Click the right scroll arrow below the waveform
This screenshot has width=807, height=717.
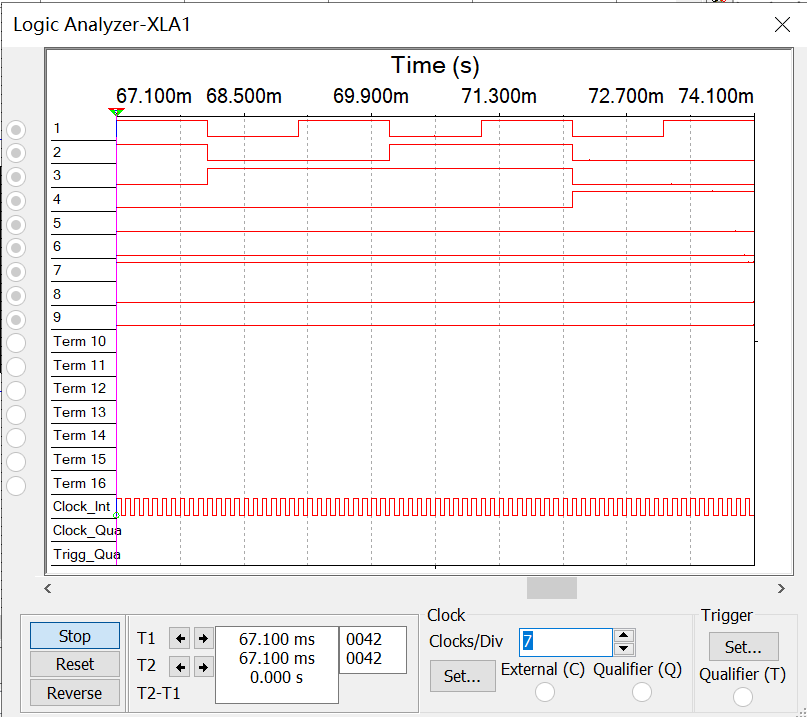[783, 589]
